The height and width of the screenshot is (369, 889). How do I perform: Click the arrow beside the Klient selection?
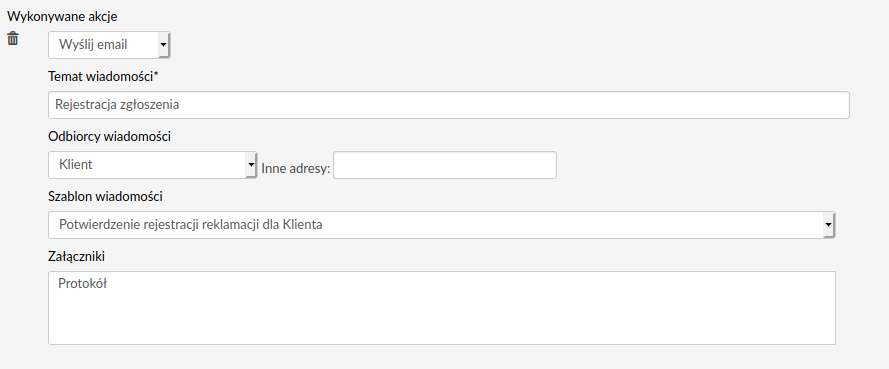coord(251,165)
